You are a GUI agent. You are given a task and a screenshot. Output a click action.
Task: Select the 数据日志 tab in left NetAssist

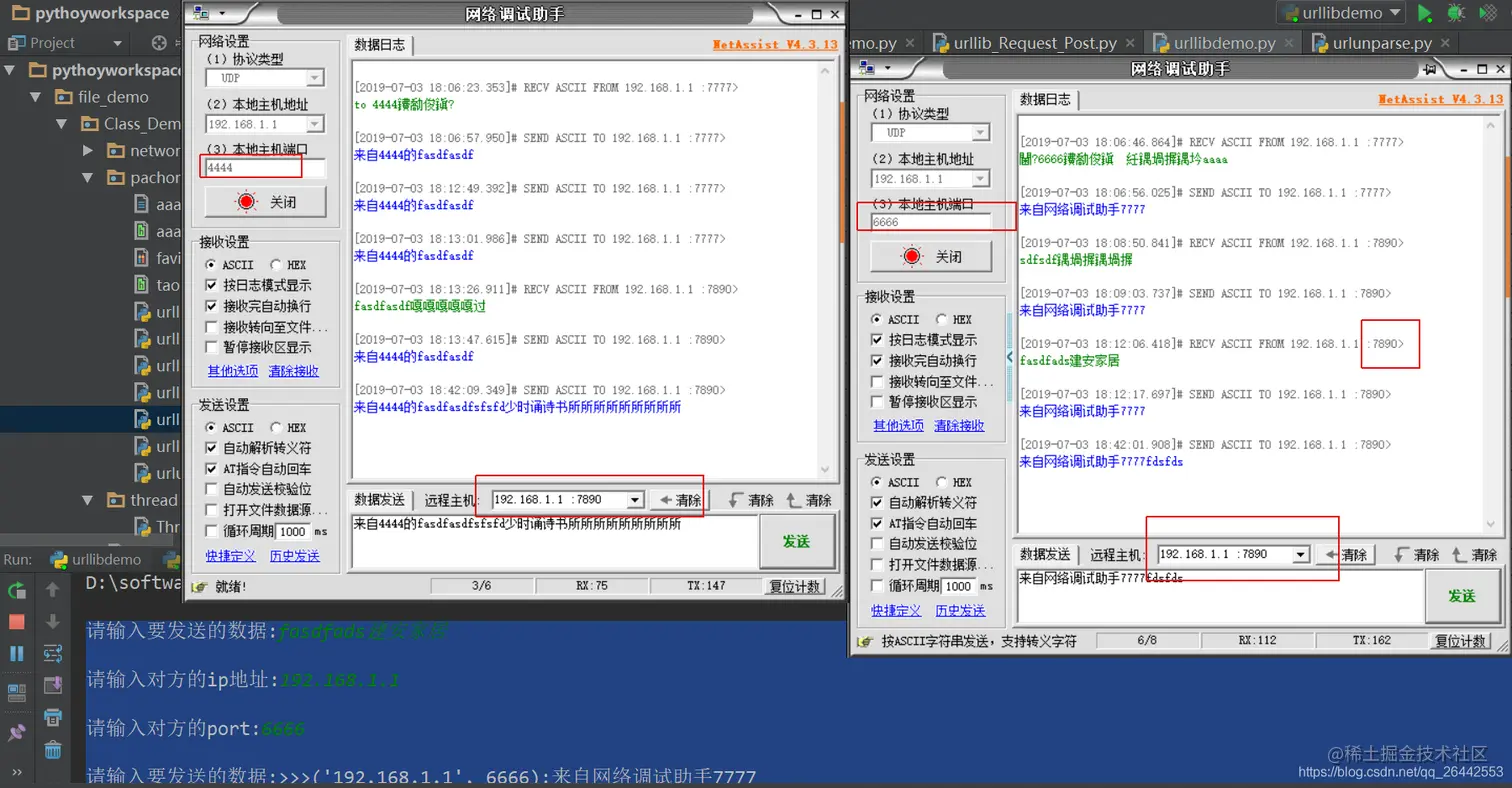pyautogui.click(x=380, y=44)
